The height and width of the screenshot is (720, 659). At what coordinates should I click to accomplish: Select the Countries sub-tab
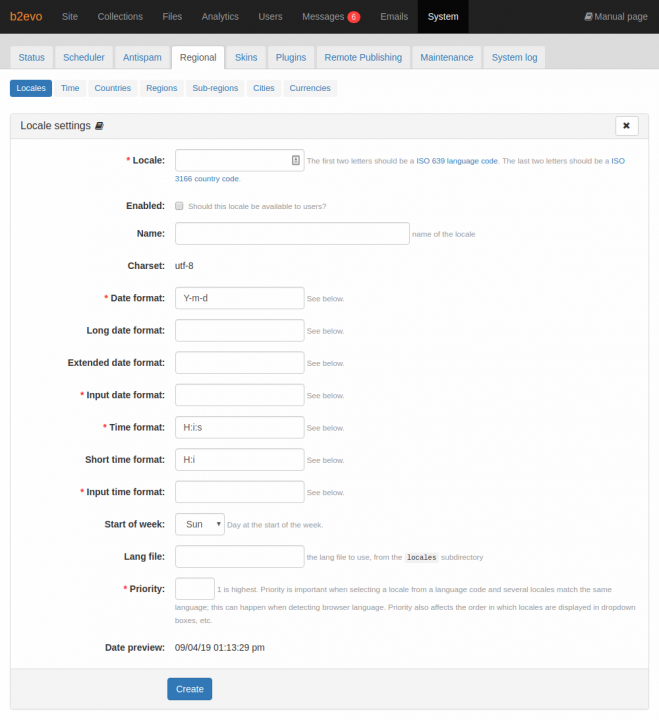pos(113,88)
